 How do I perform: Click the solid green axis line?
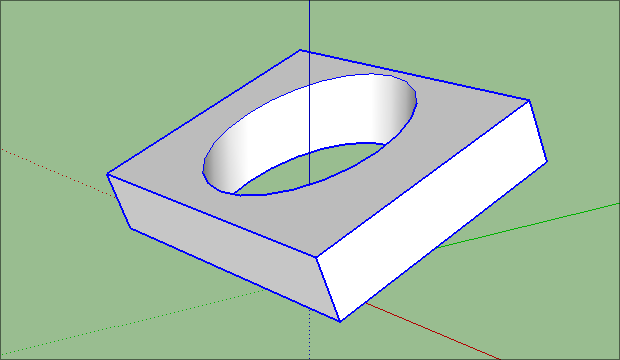[530, 225]
